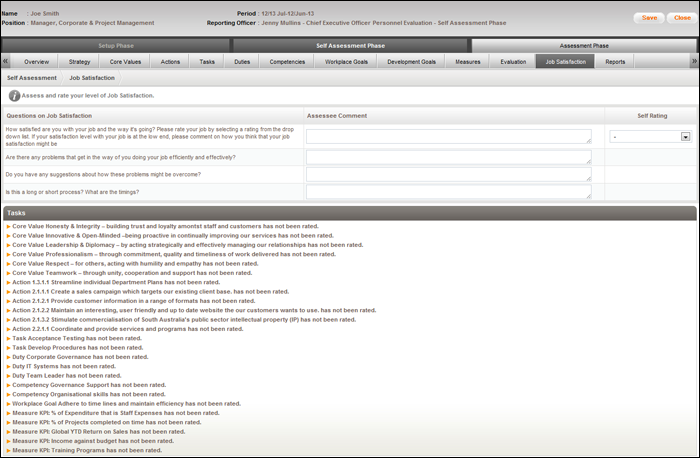Click arrow beside Action 2.1.1.1 sales campaign

8,292
